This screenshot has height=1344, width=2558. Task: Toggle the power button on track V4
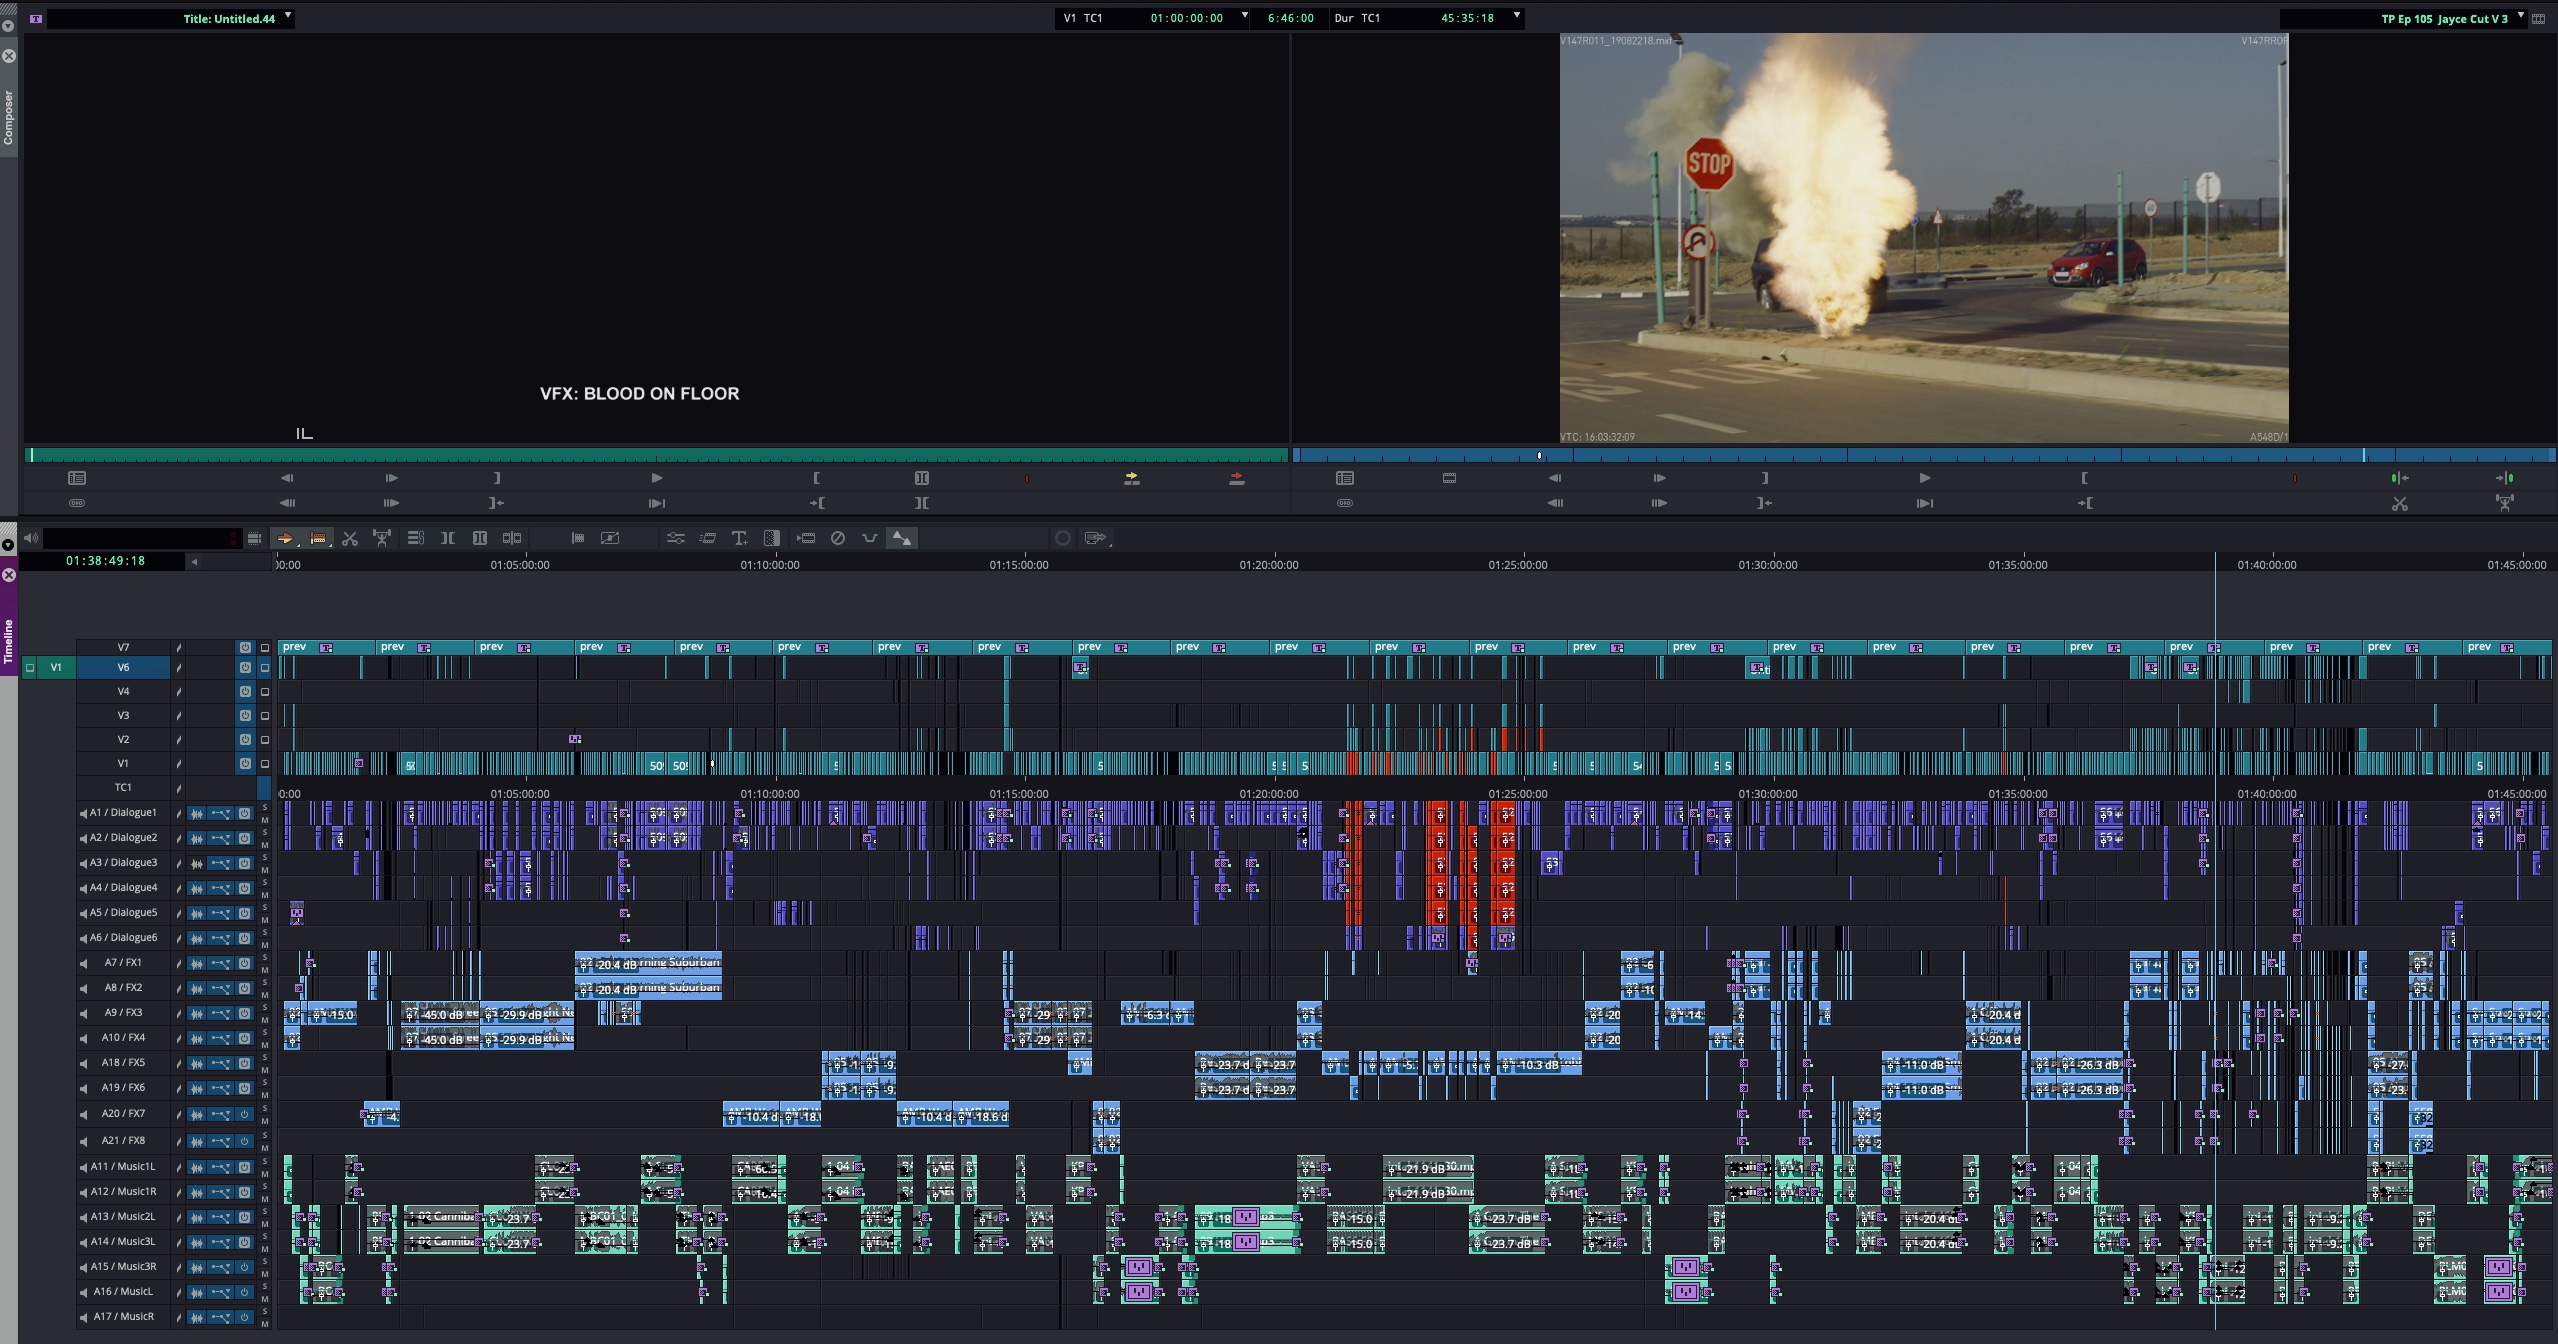244,691
